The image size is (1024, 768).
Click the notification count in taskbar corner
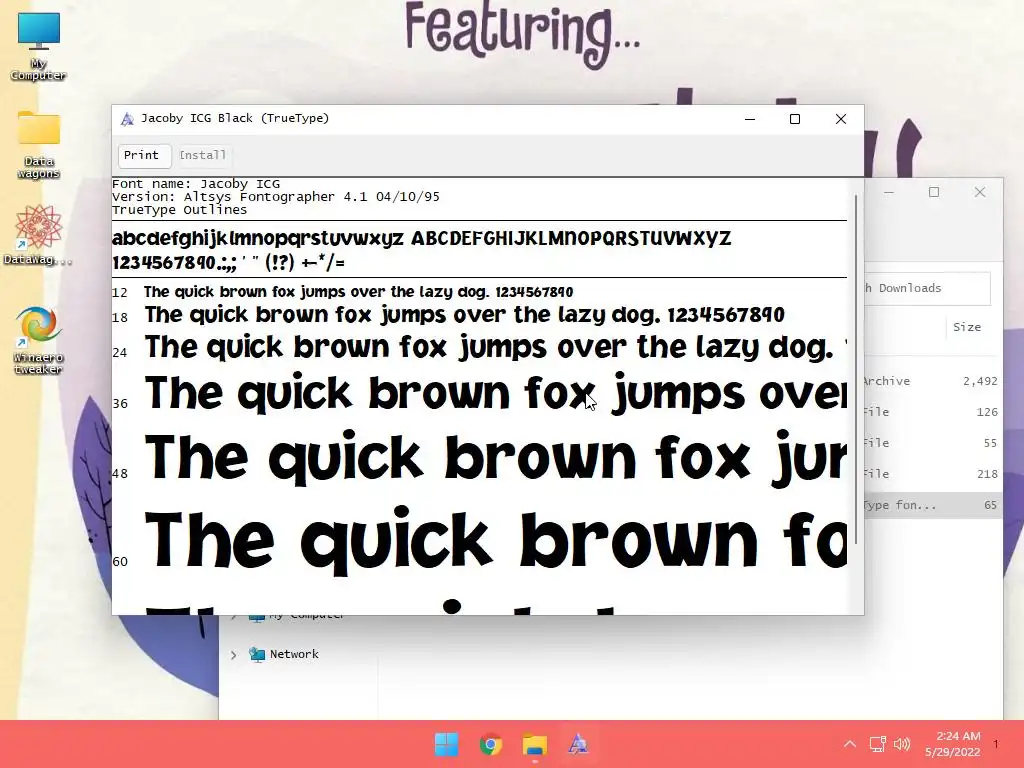coord(996,744)
